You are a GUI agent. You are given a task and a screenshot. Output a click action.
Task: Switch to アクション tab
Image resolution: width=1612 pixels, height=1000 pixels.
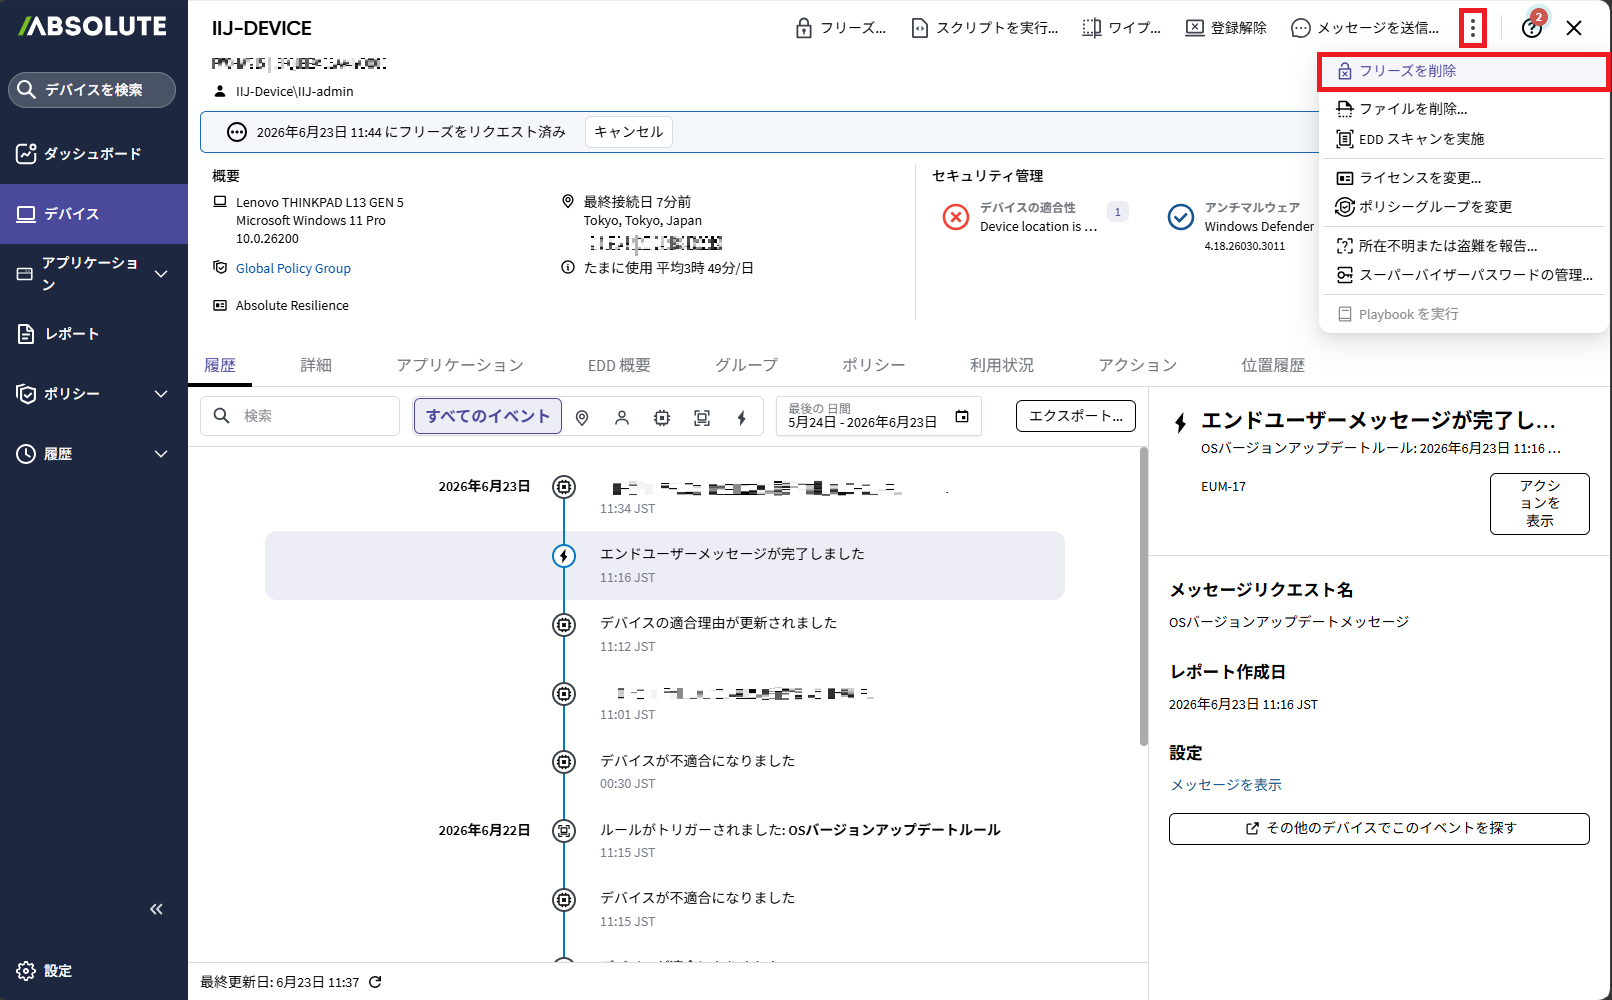click(x=1137, y=366)
